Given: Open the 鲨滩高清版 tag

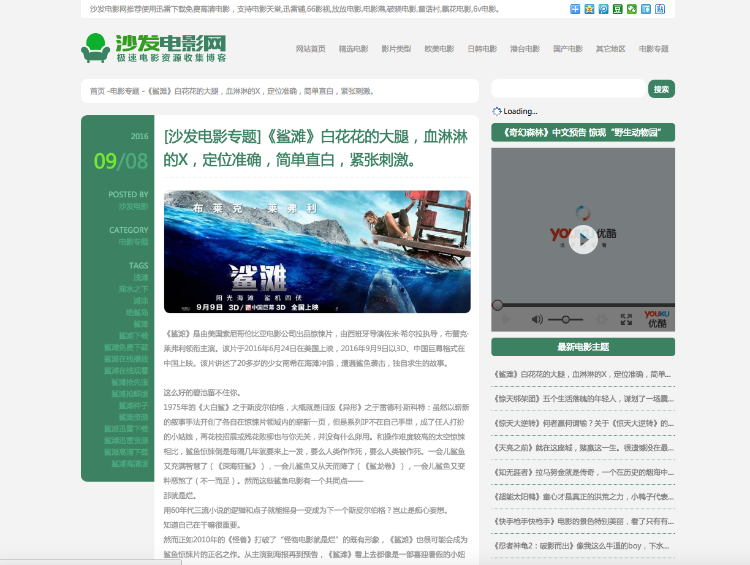Looking at the screenshot, I should [x=130, y=464].
